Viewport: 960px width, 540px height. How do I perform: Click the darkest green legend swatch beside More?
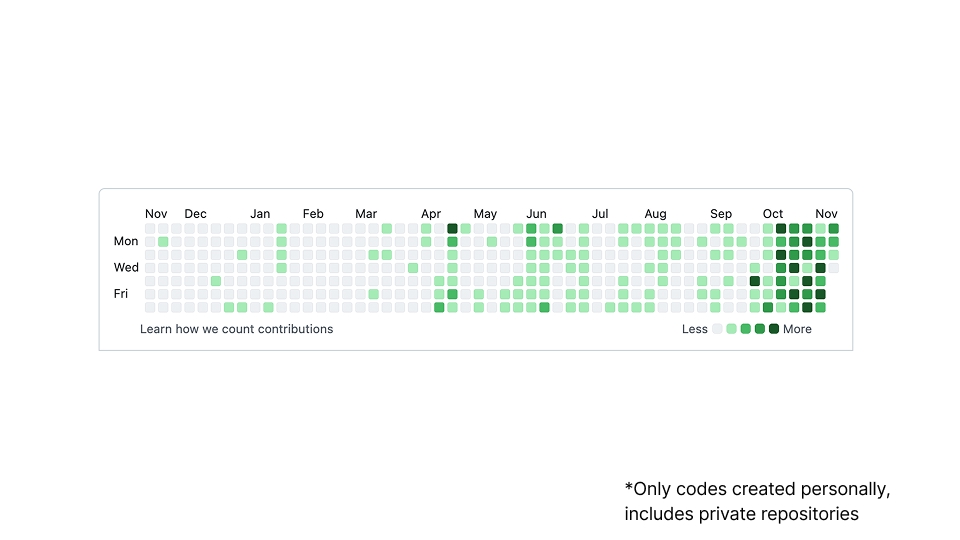pos(774,329)
